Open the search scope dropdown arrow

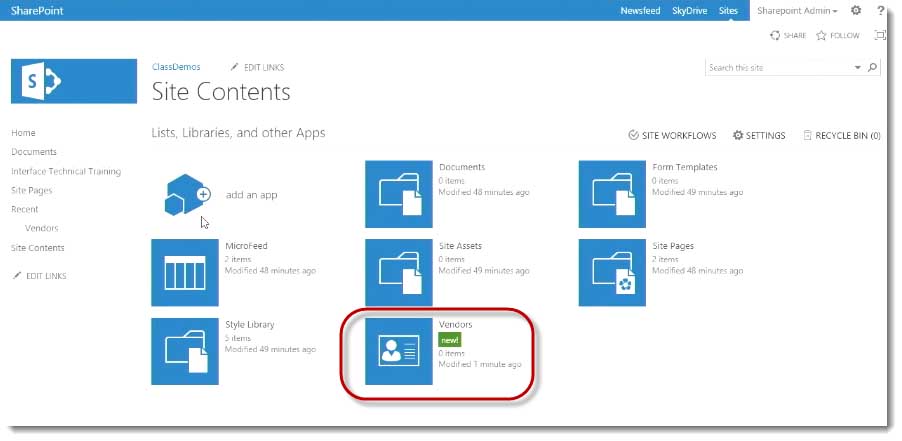pos(858,67)
